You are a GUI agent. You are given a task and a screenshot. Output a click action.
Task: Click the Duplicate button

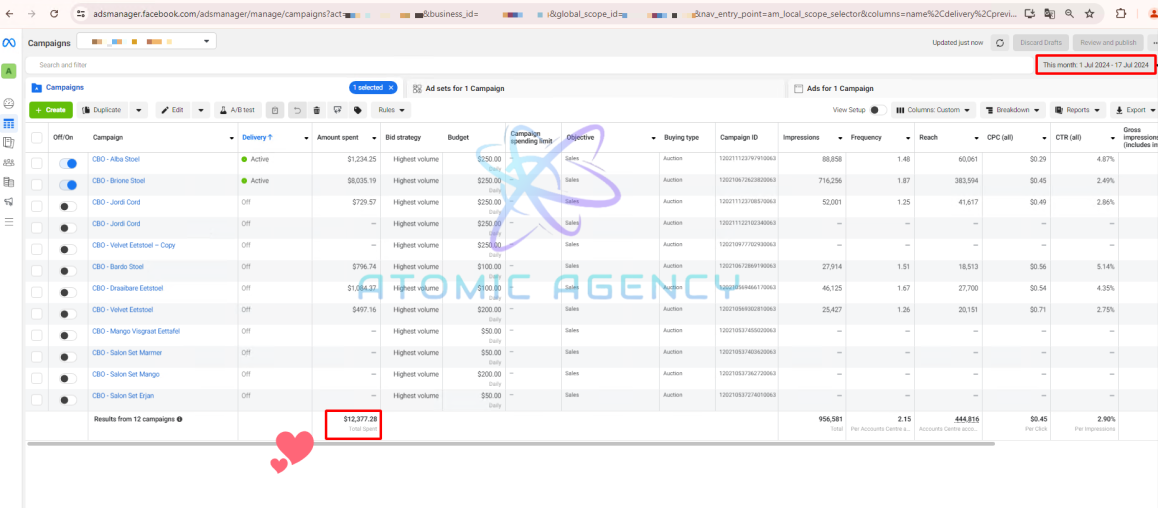click(x=103, y=110)
